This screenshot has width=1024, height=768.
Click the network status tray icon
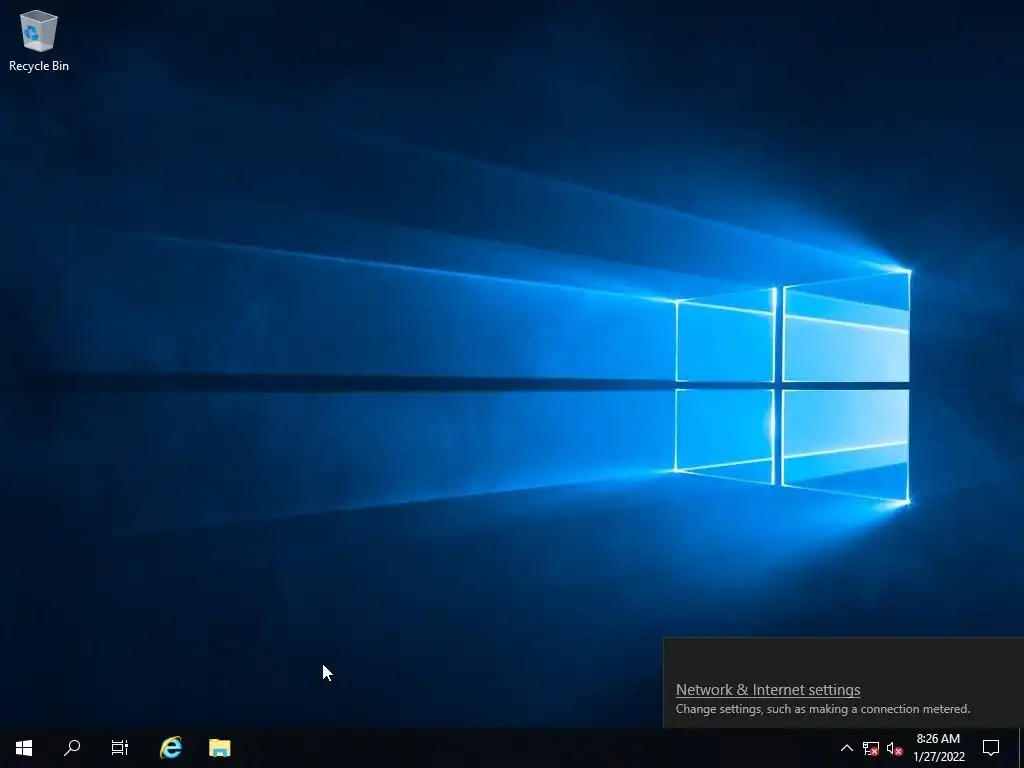pos(871,748)
